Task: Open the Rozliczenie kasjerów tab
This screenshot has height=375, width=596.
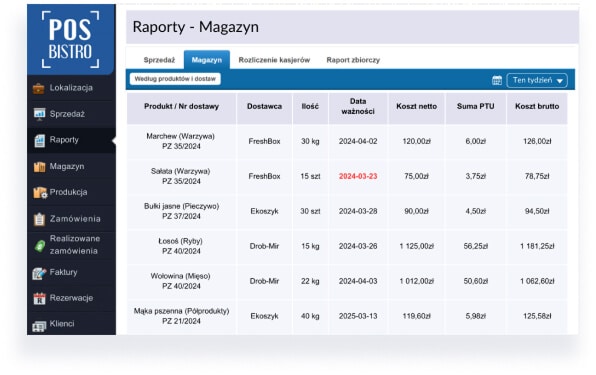Action: [x=274, y=60]
